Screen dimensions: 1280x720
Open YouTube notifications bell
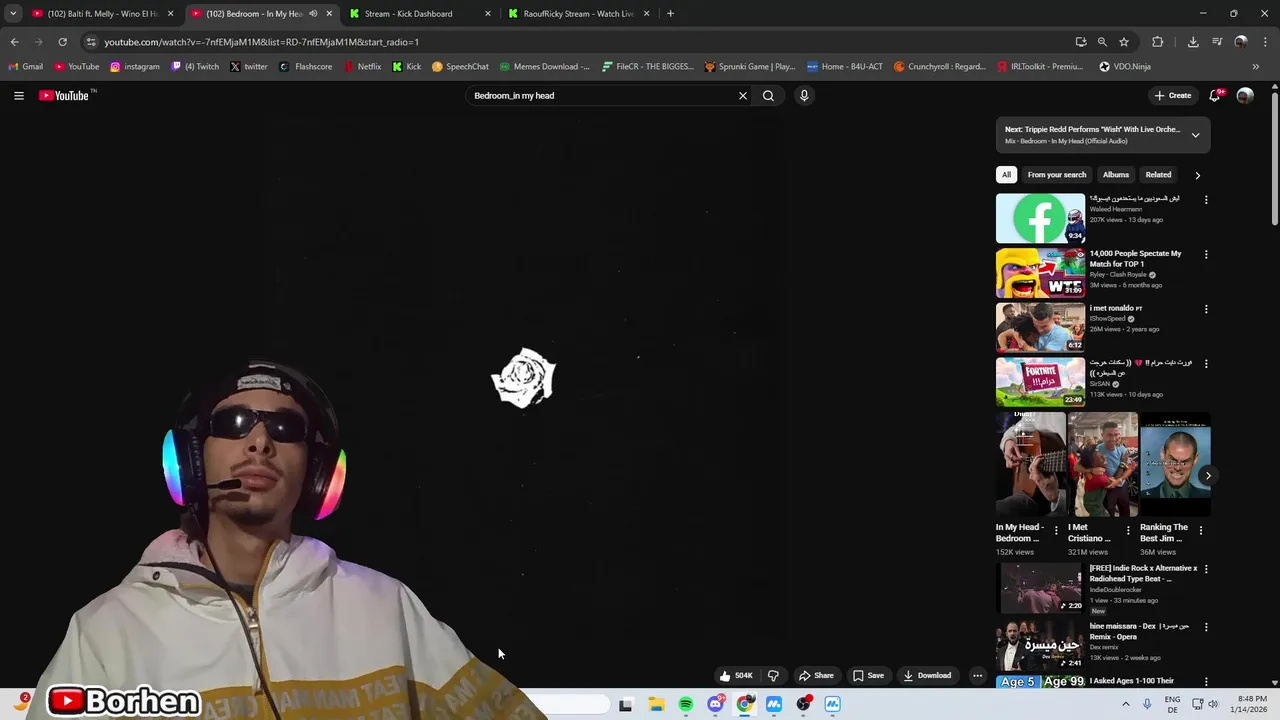(x=1214, y=96)
